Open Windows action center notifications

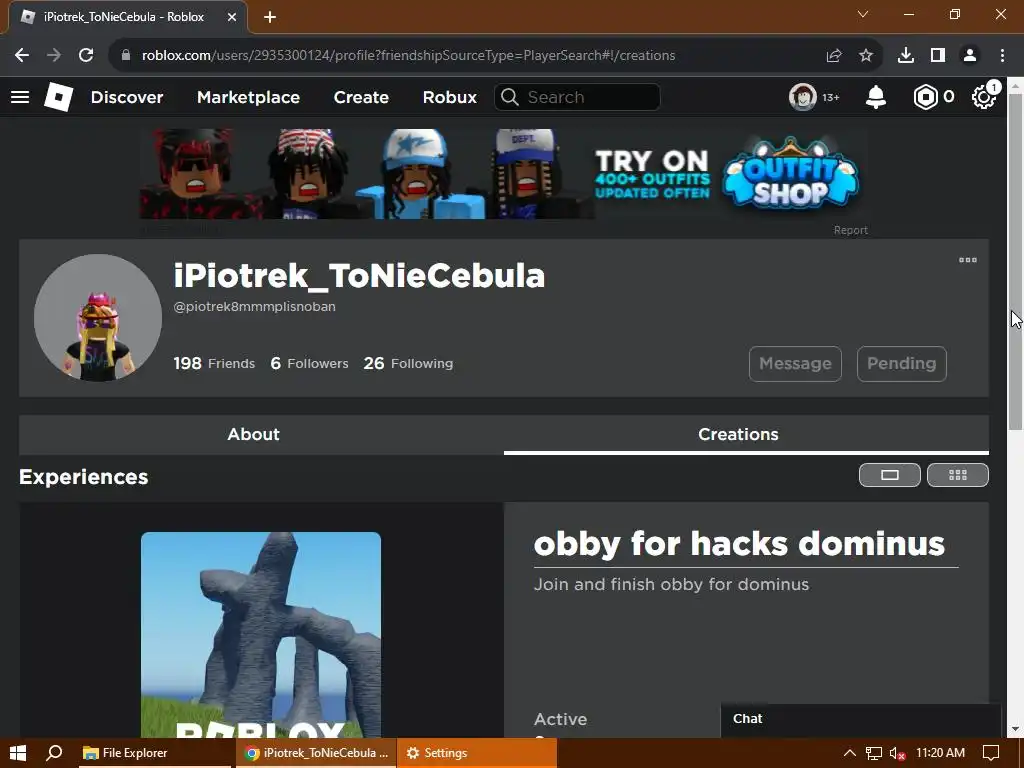(991, 753)
